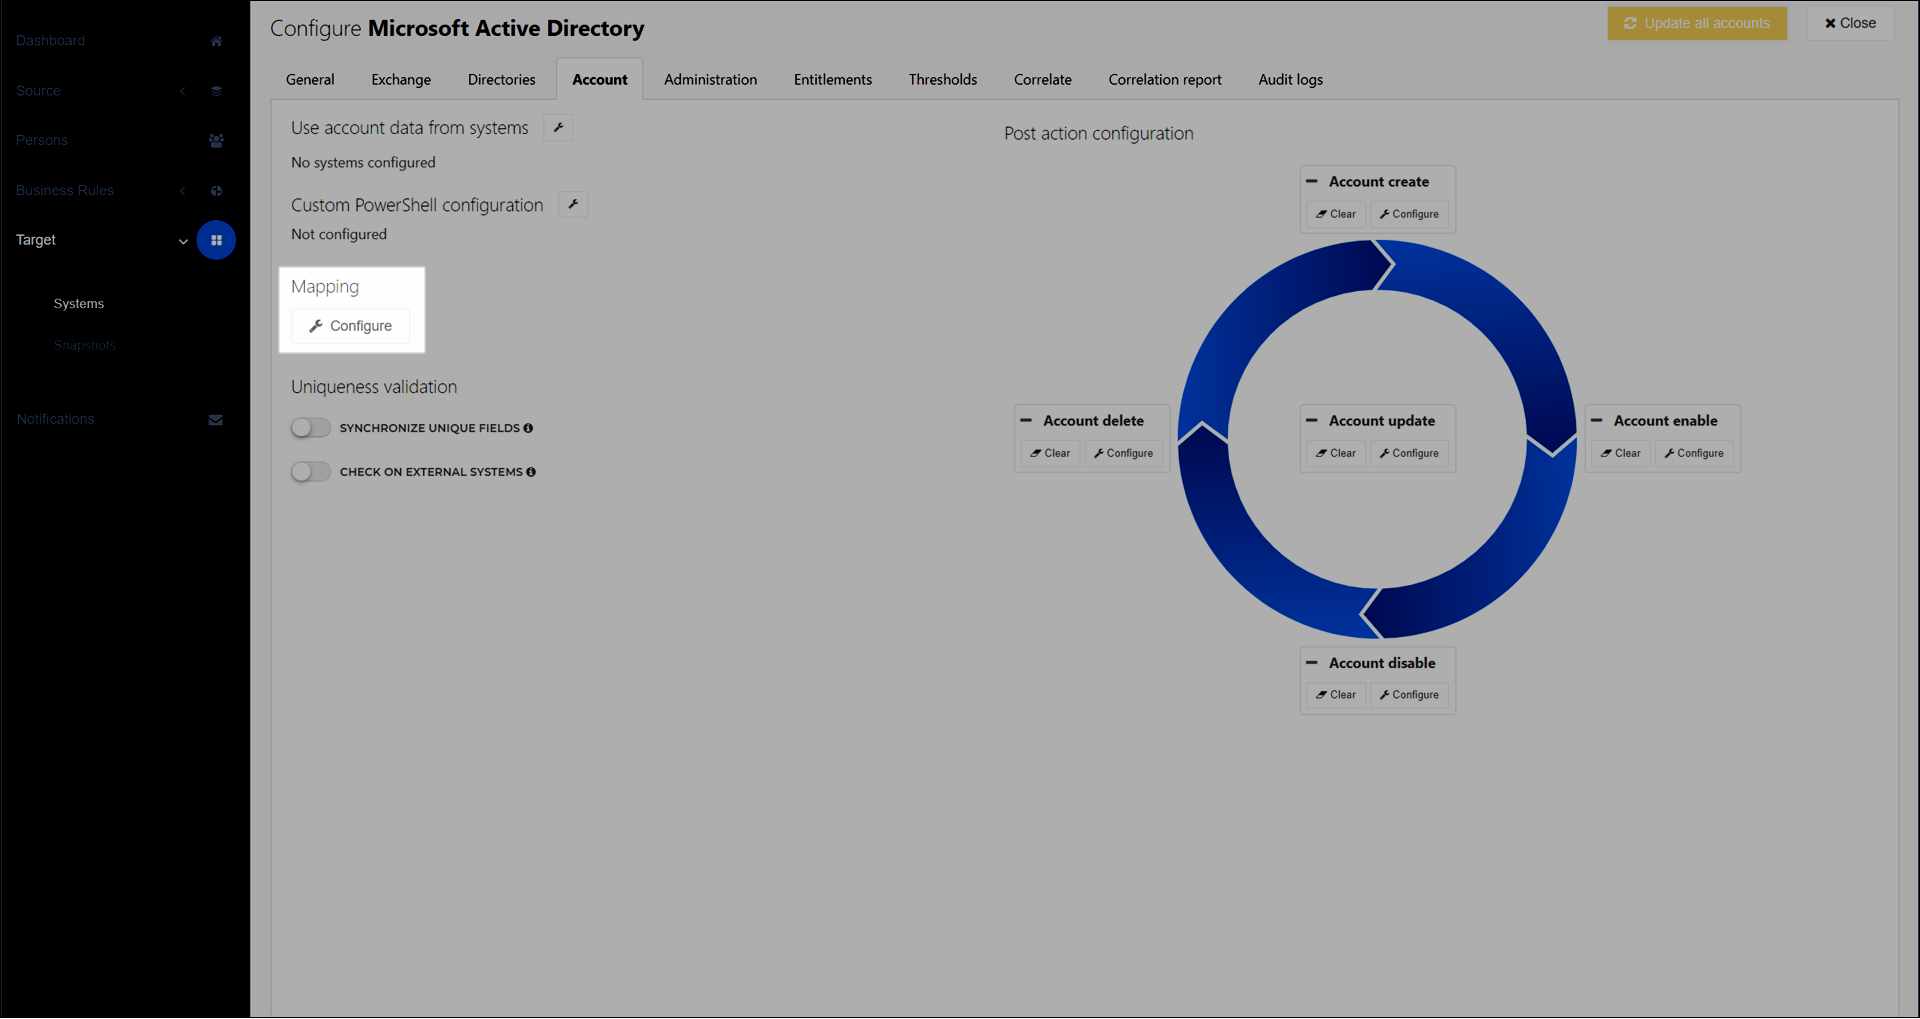Switch to the Correlate tab

pos(1043,80)
